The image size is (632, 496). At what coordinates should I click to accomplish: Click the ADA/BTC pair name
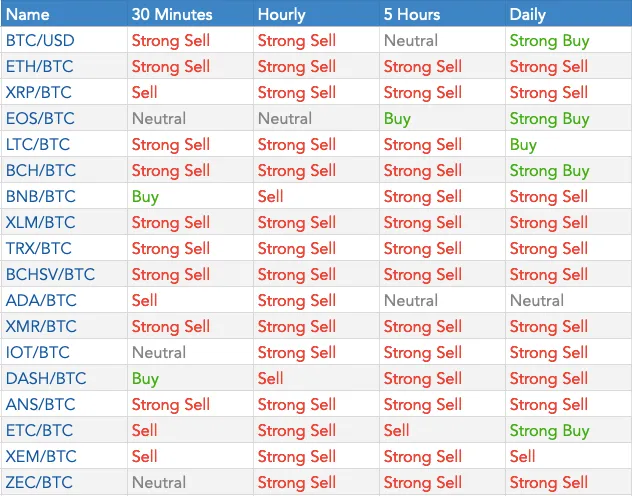[x=41, y=300]
